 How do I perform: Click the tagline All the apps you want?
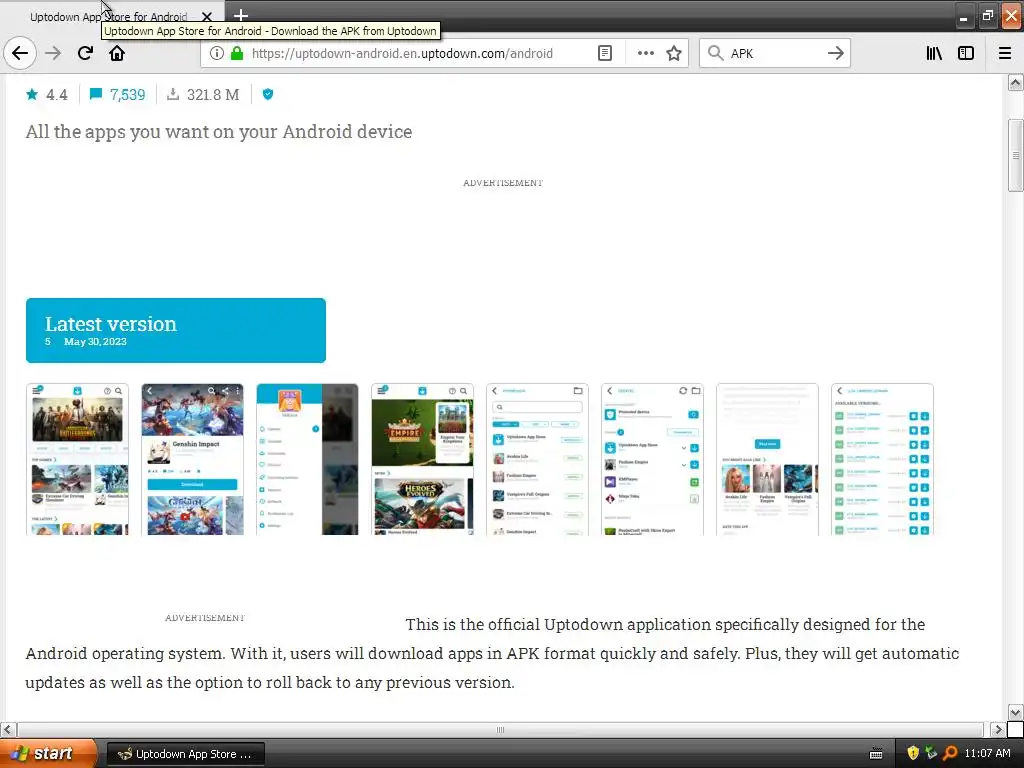219,132
